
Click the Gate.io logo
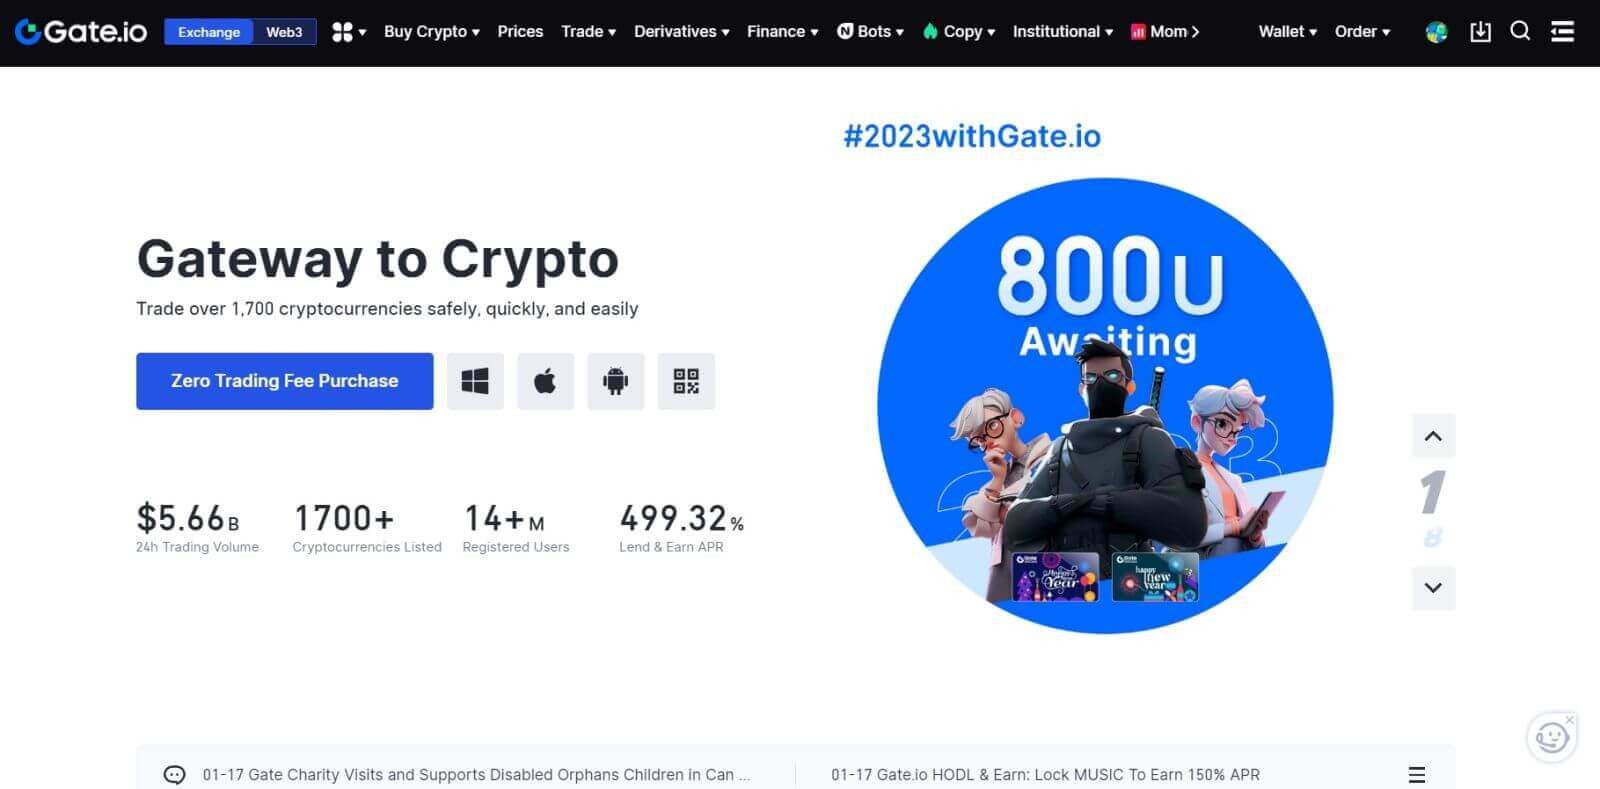[x=80, y=31]
